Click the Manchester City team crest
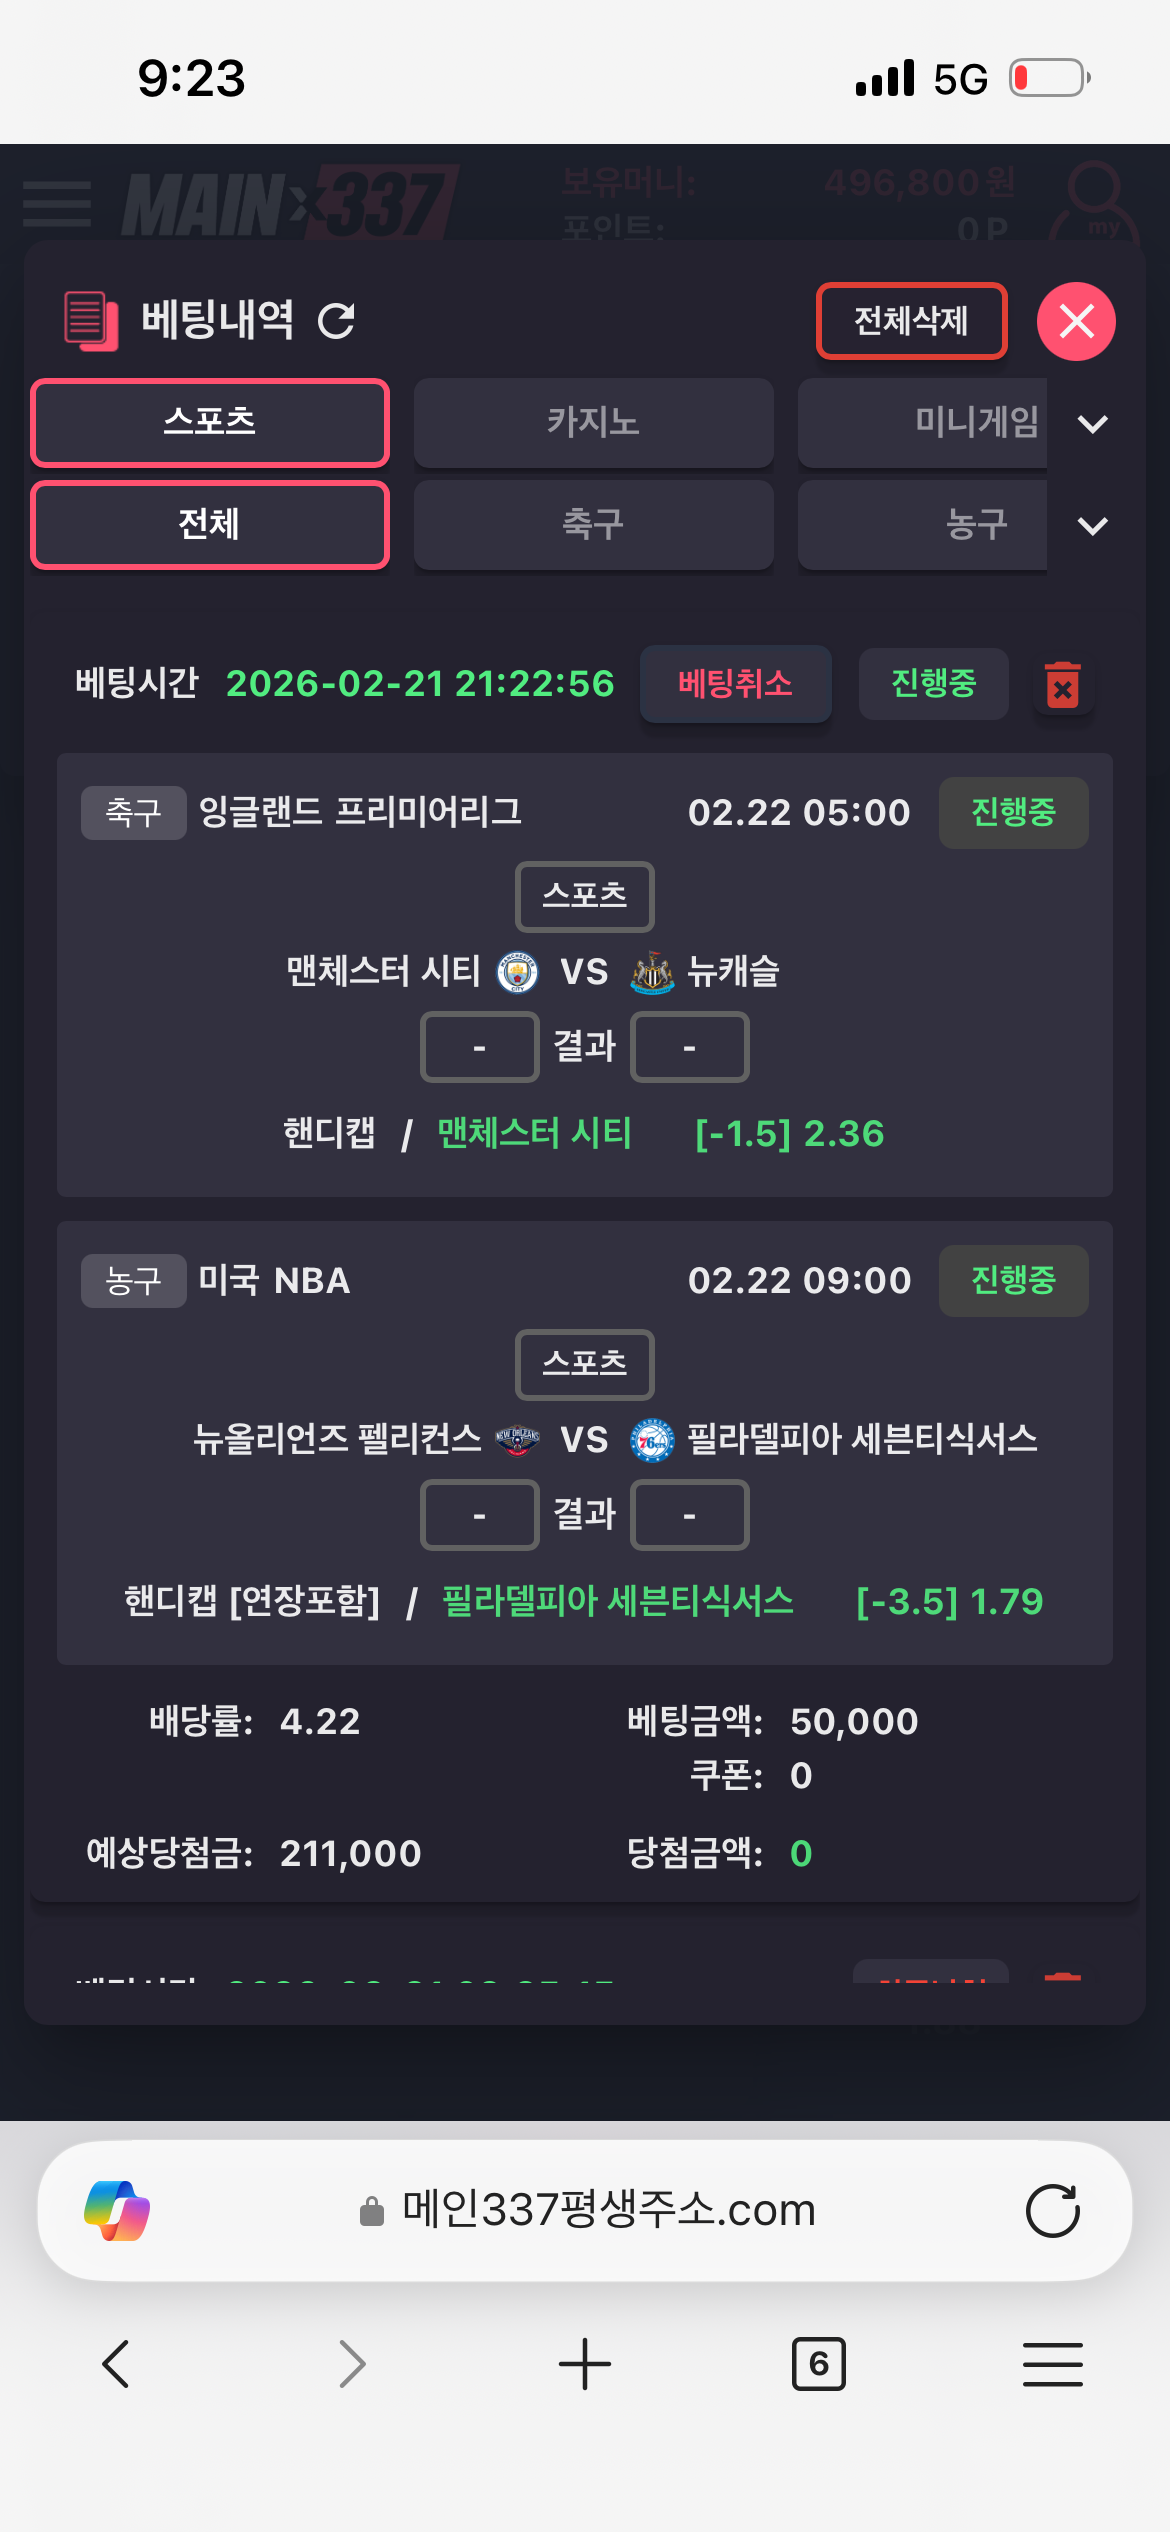Viewport: 1170px width, 2532px height. [x=518, y=972]
